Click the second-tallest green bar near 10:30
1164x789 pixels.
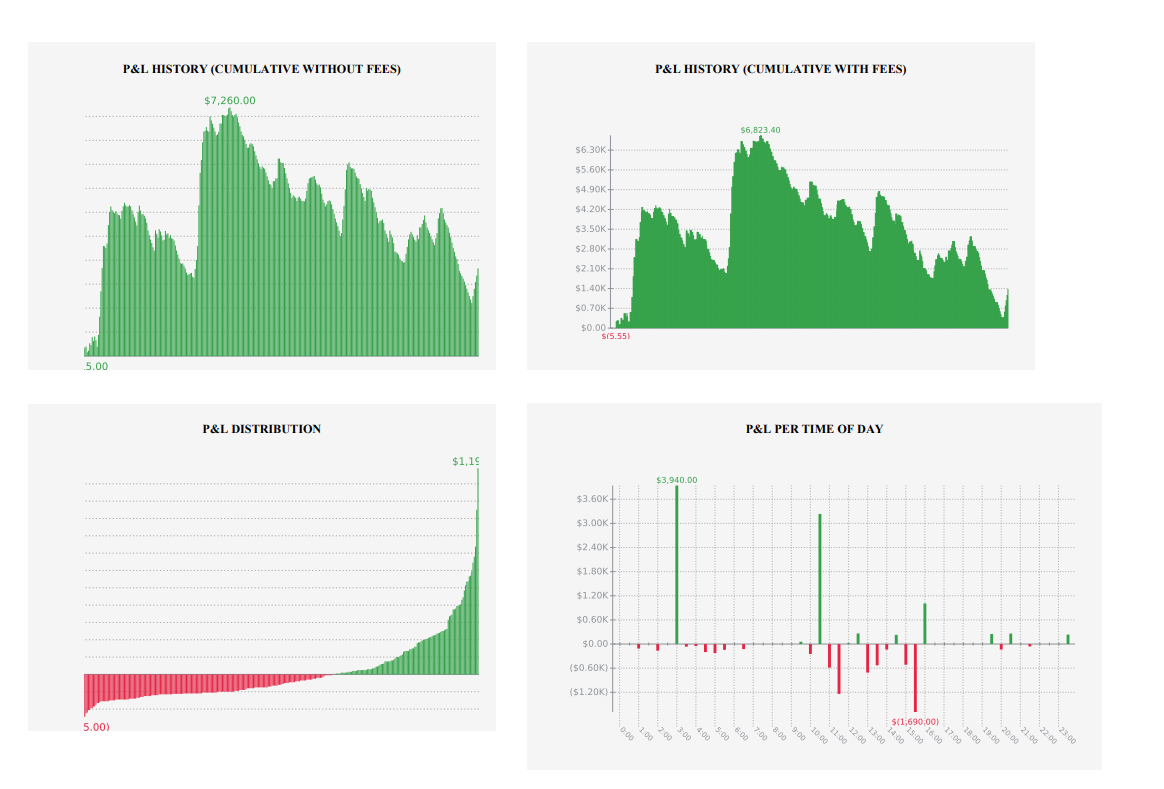tap(820, 579)
